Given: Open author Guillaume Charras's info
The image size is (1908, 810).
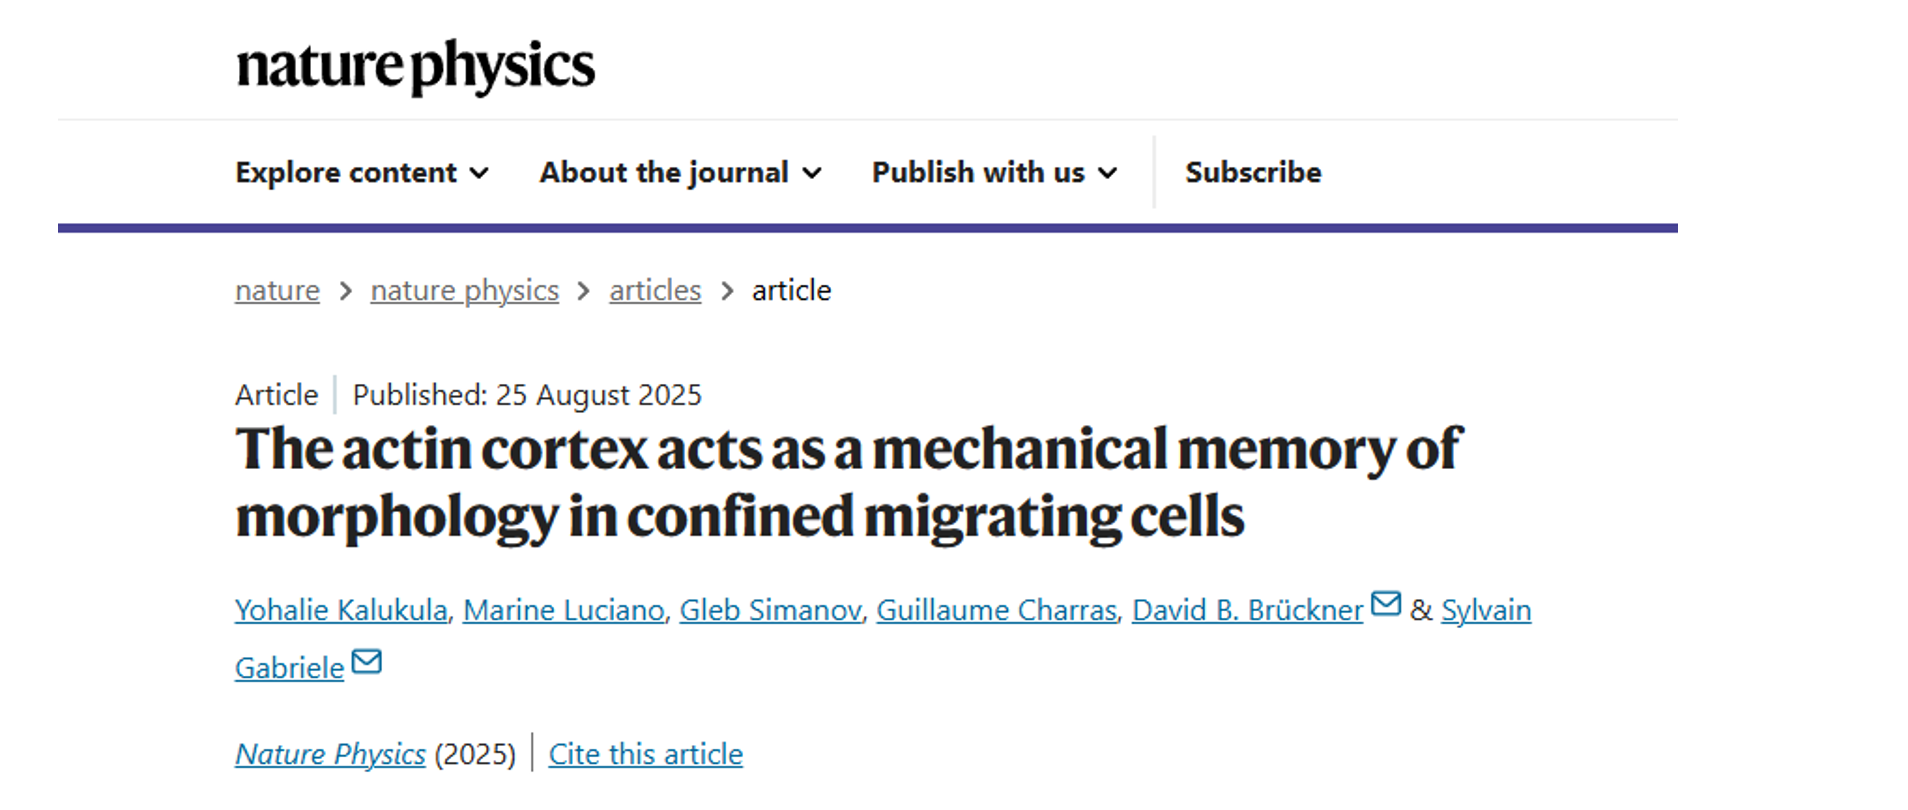Looking at the screenshot, I should point(996,610).
